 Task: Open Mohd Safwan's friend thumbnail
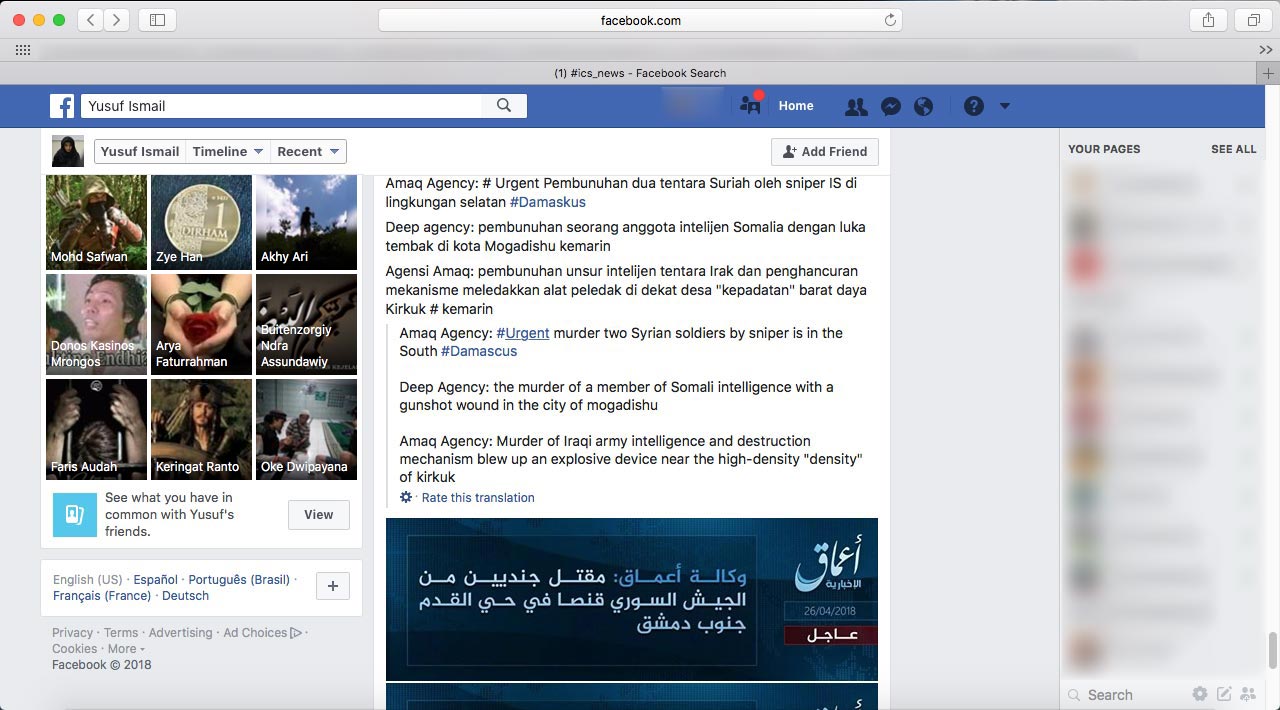[96, 222]
